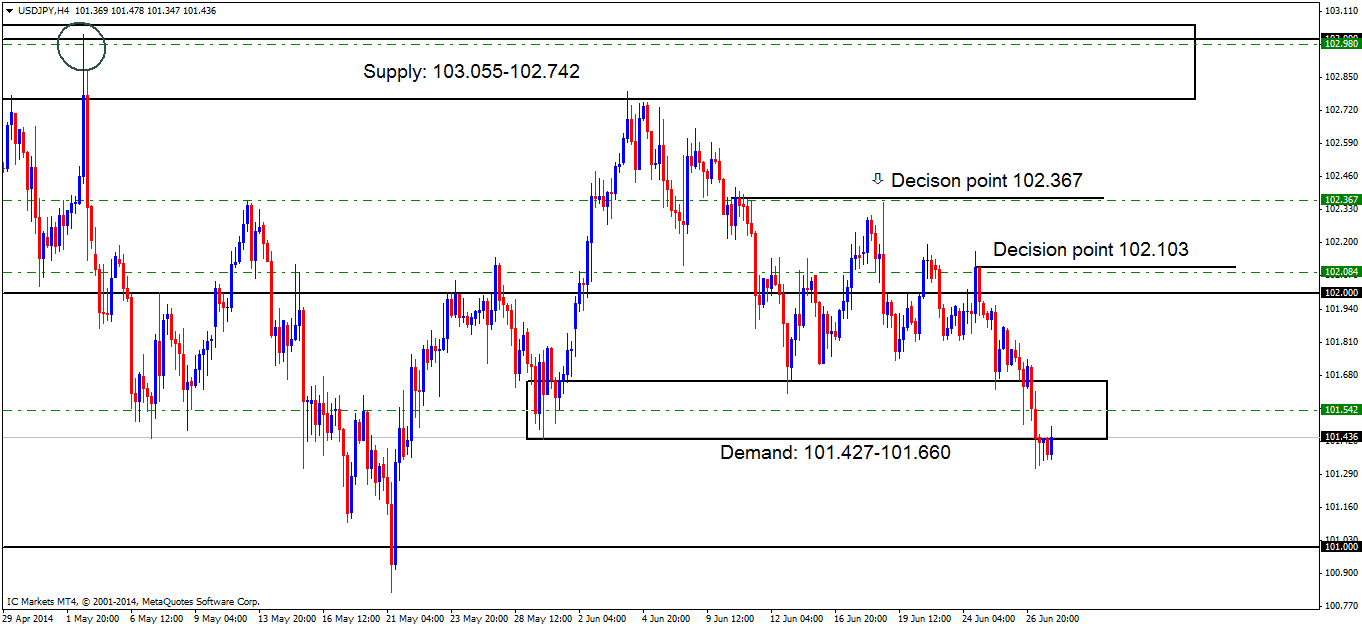Viewport: 1362px width, 627px height.
Task: Click the 102.720 value on price scale
Action: [1340, 109]
